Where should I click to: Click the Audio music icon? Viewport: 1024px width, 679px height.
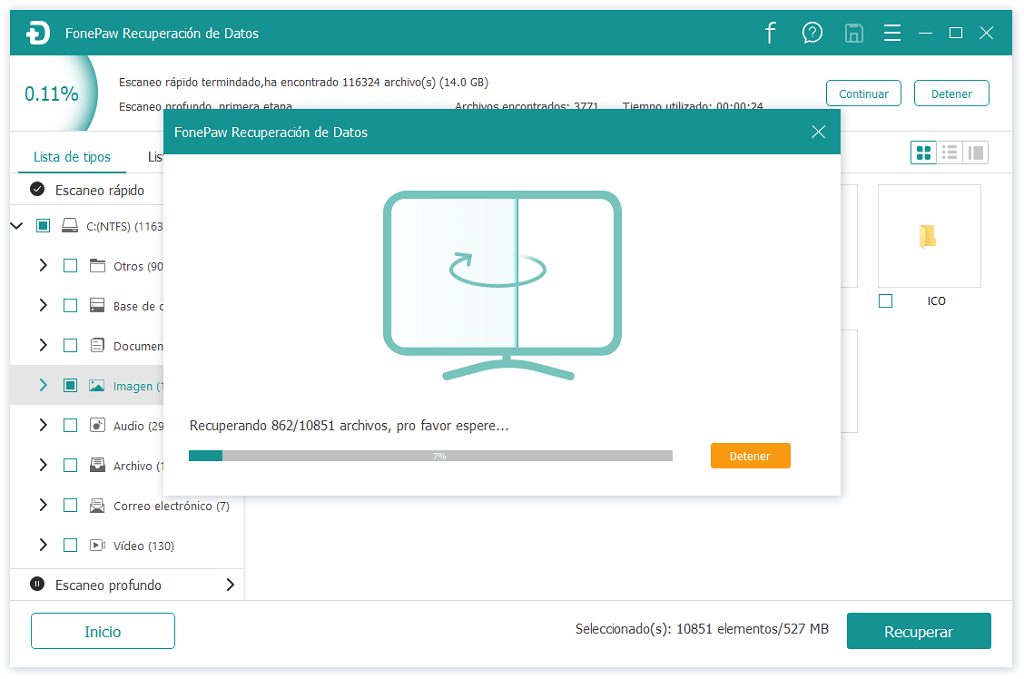[97, 425]
